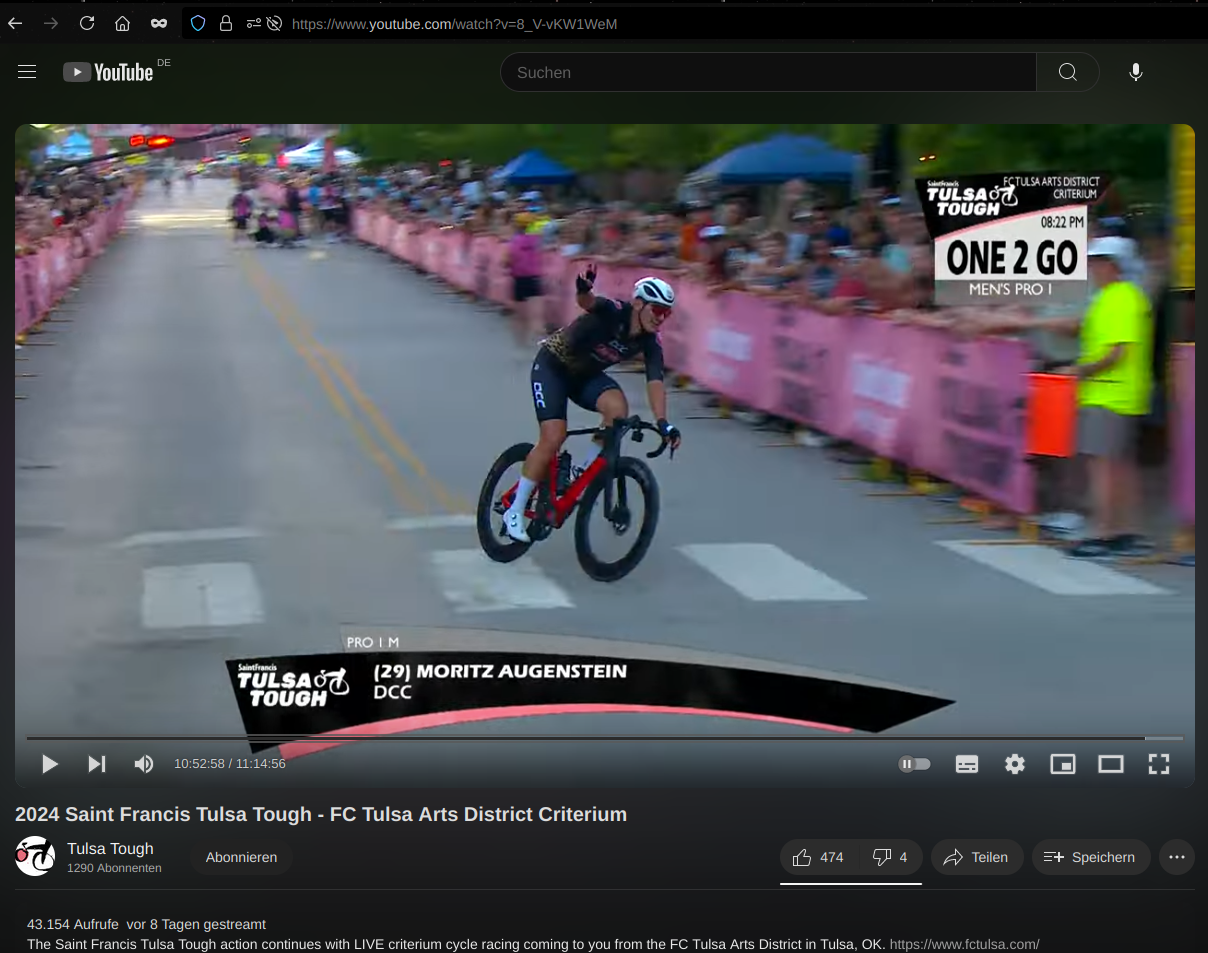
Task: Click the Suchen search input field
Action: tap(768, 72)
